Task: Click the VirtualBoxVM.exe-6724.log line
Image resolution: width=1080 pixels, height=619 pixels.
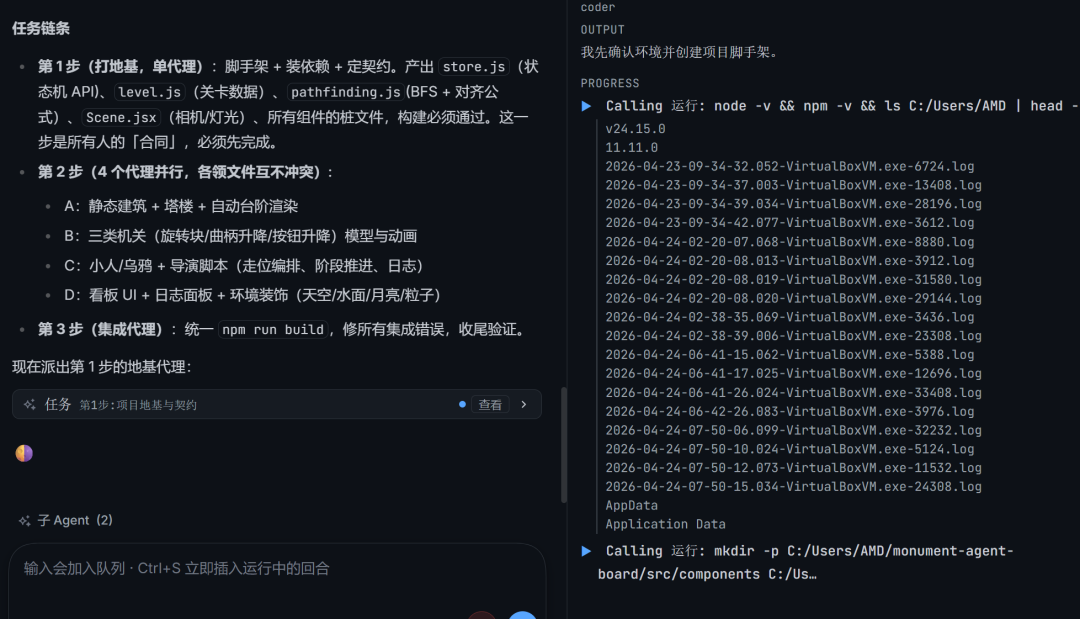Action: point(789,167)
